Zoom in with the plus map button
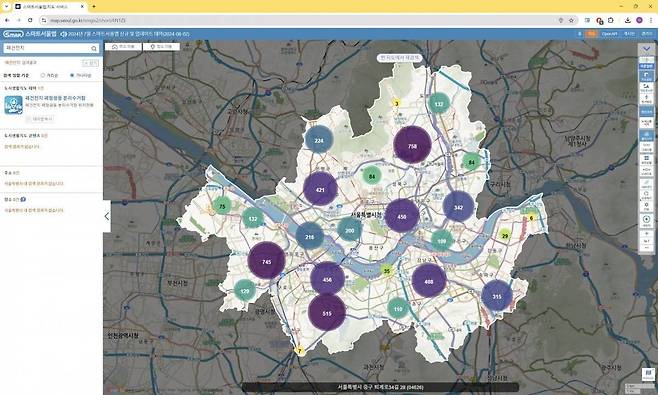Image resolution: width=658 pixels, height=395 pixels. coord(646,234)
